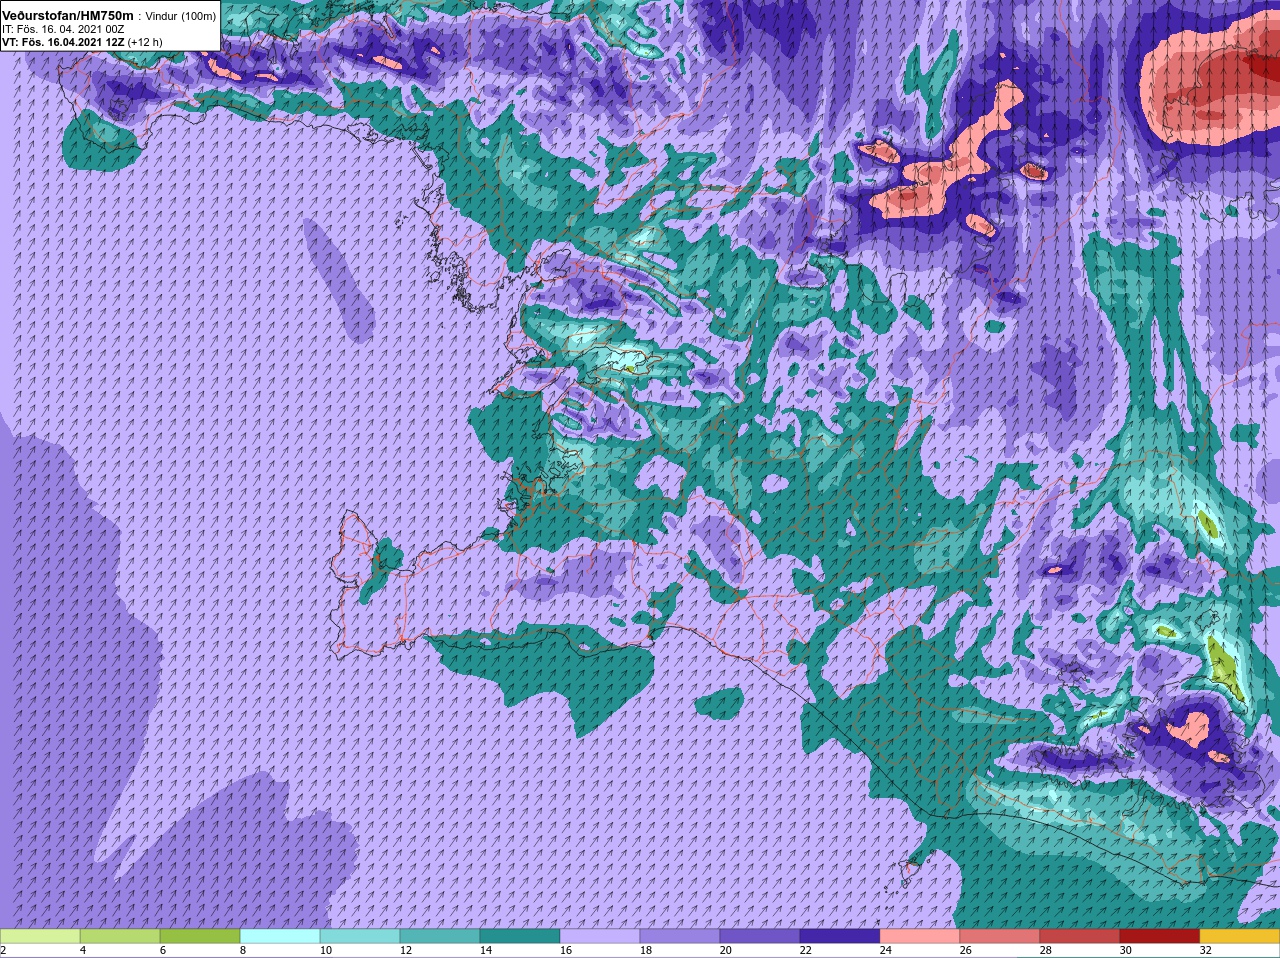Select legend swatch between 10 and 12
Viewport: 1280px width, 958px height.
click(360, 936)
